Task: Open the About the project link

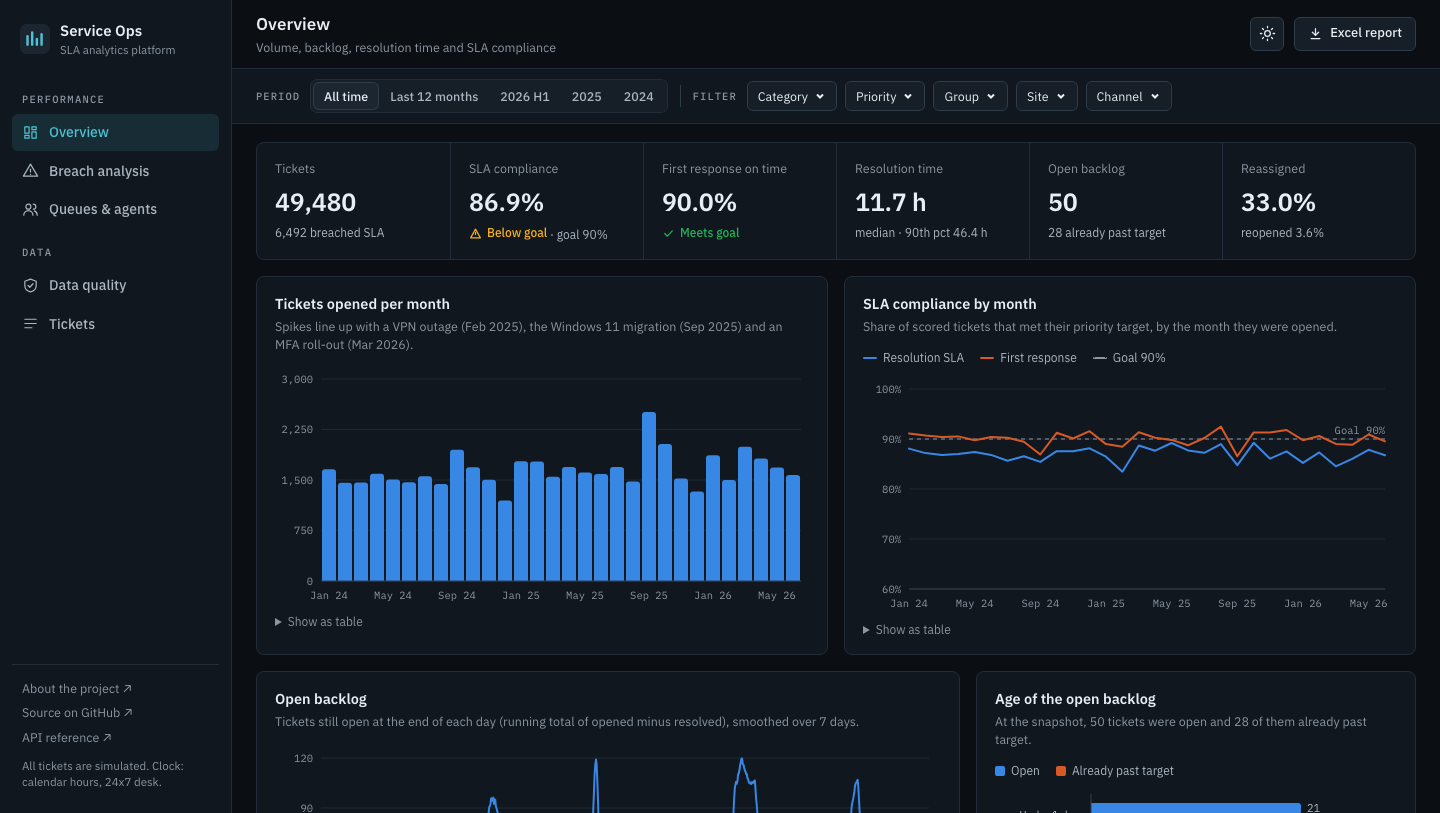Action: click(x=77, y=689)
